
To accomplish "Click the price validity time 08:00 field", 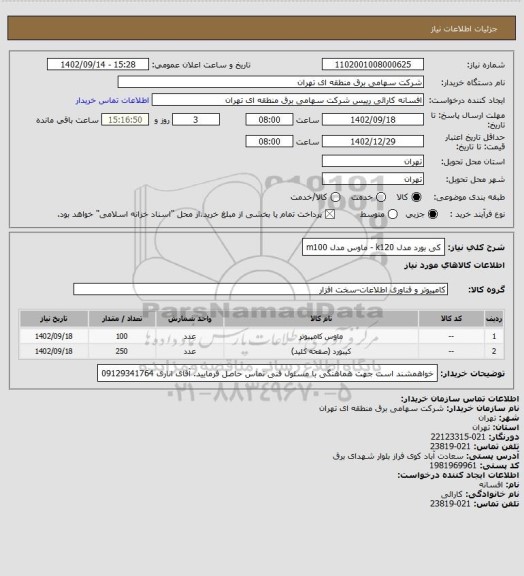I will [269, 141].
